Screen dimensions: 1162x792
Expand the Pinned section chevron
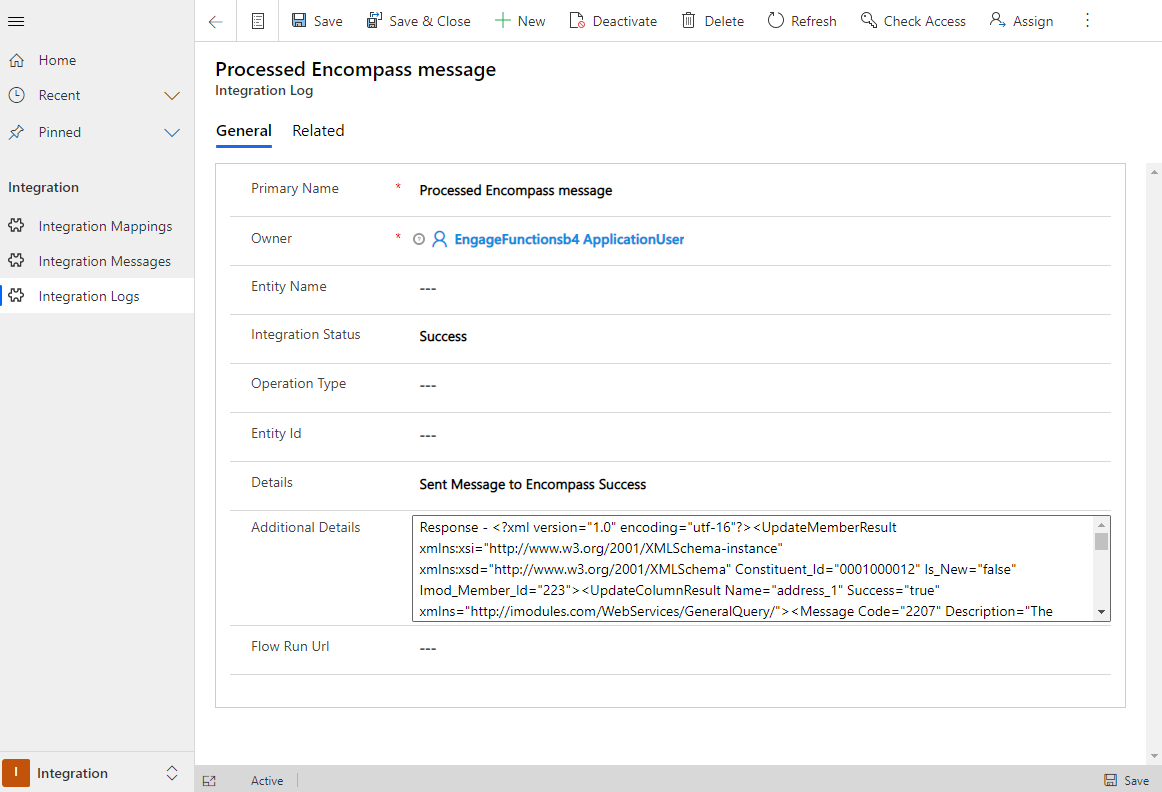(172, 132)
